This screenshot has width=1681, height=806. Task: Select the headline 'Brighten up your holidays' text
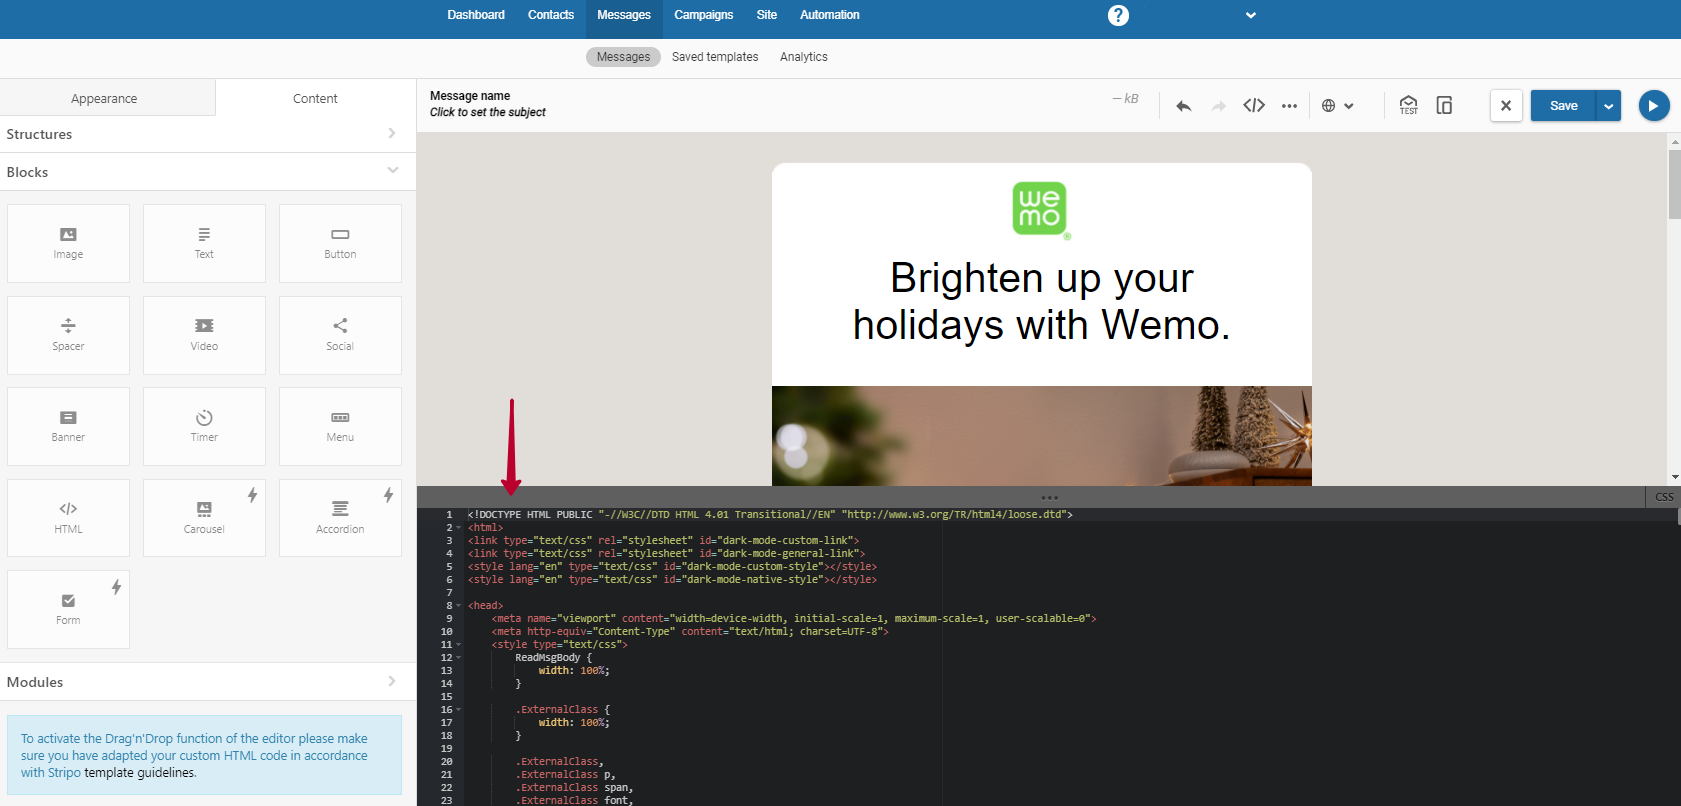click(x=1042, y=301)
